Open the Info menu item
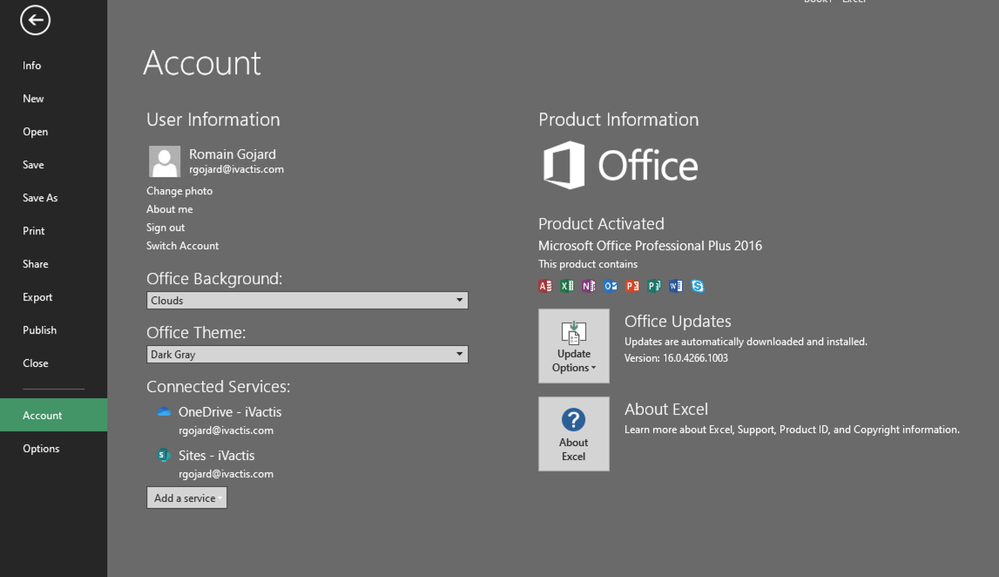The height and width of the screenshot is (577, 999). (32, 66)
